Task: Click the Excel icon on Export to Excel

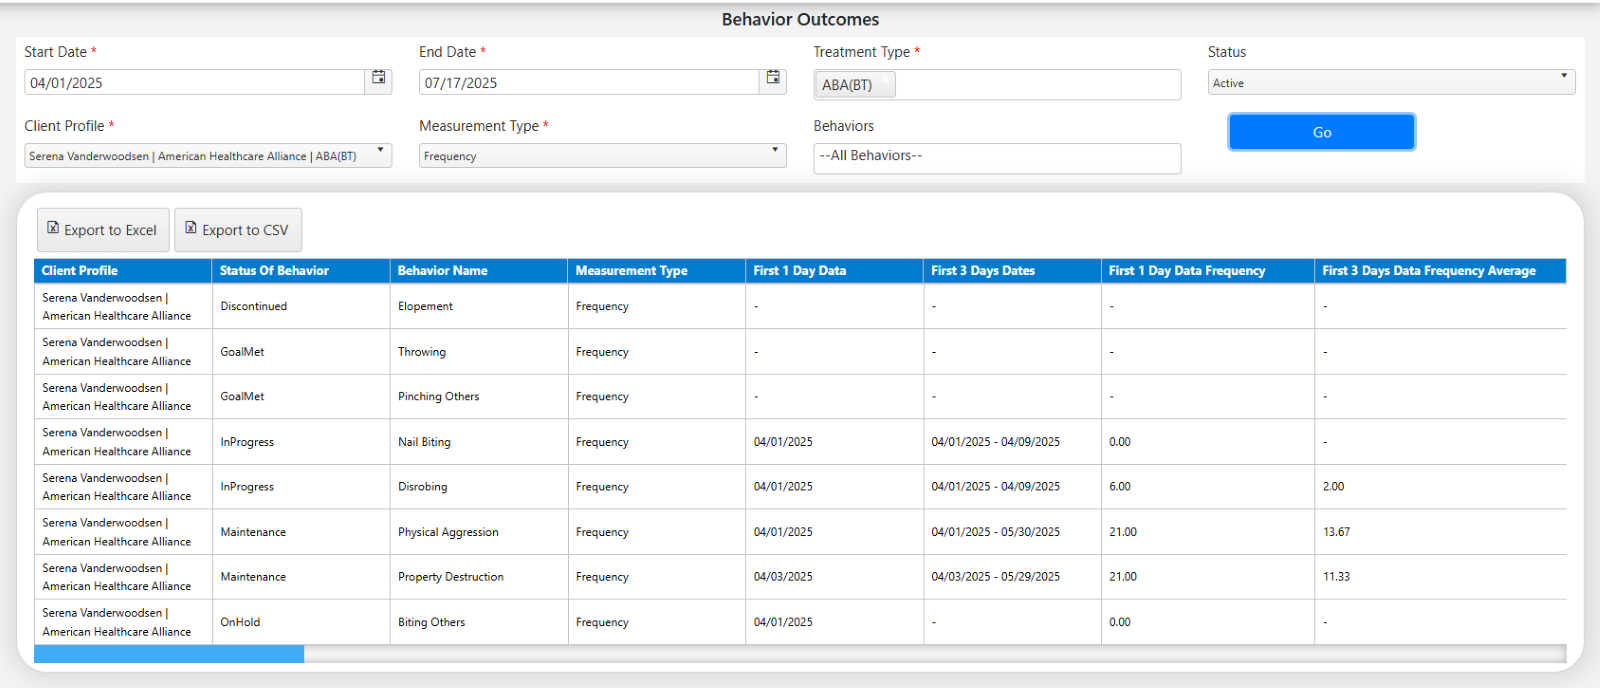Action: 53,228
